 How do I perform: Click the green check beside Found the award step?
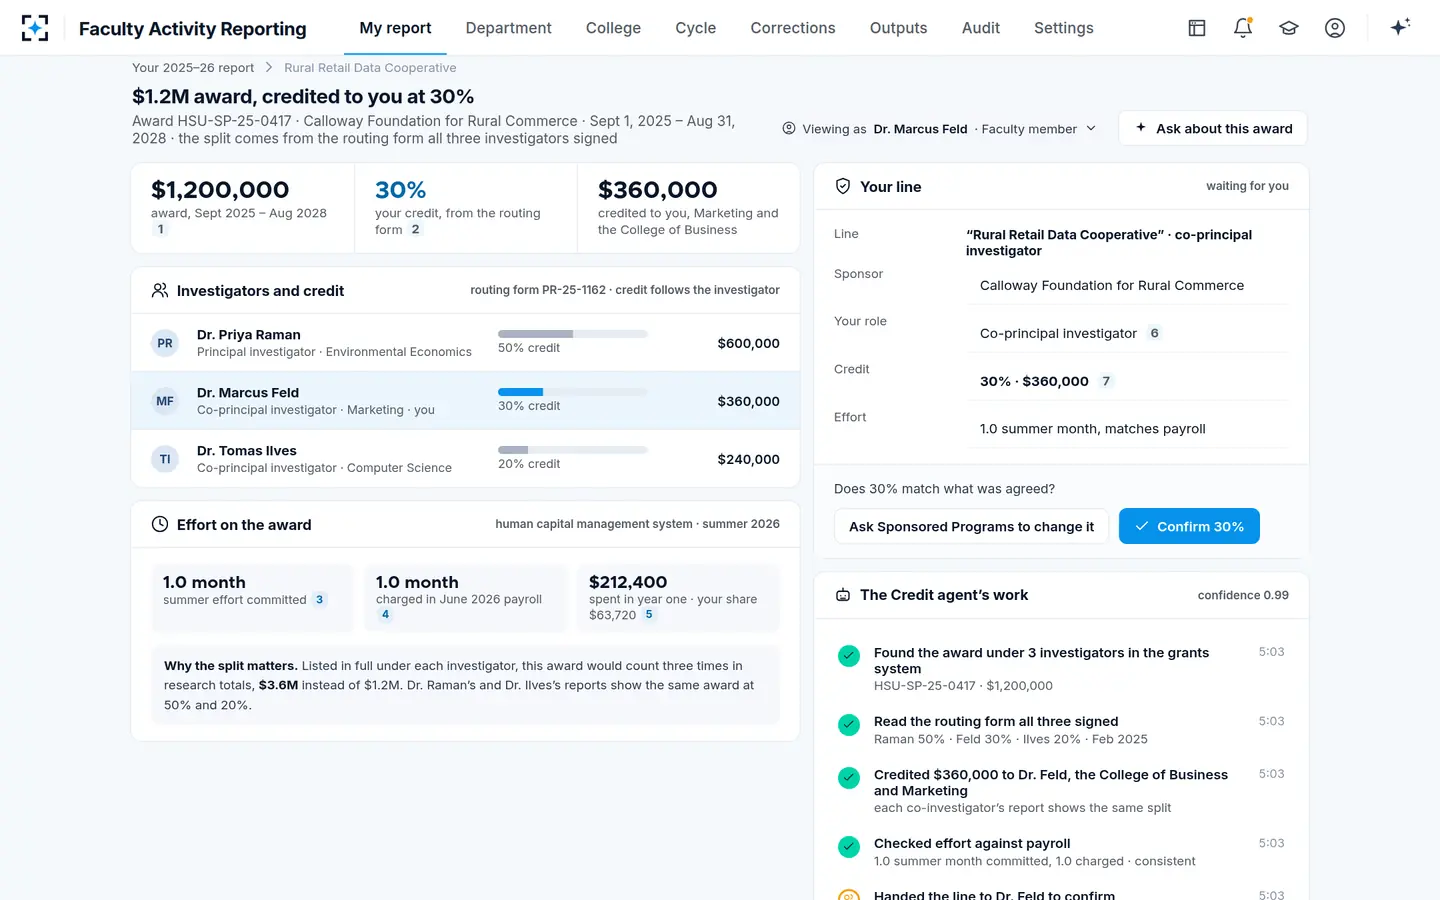pos(849,656)
